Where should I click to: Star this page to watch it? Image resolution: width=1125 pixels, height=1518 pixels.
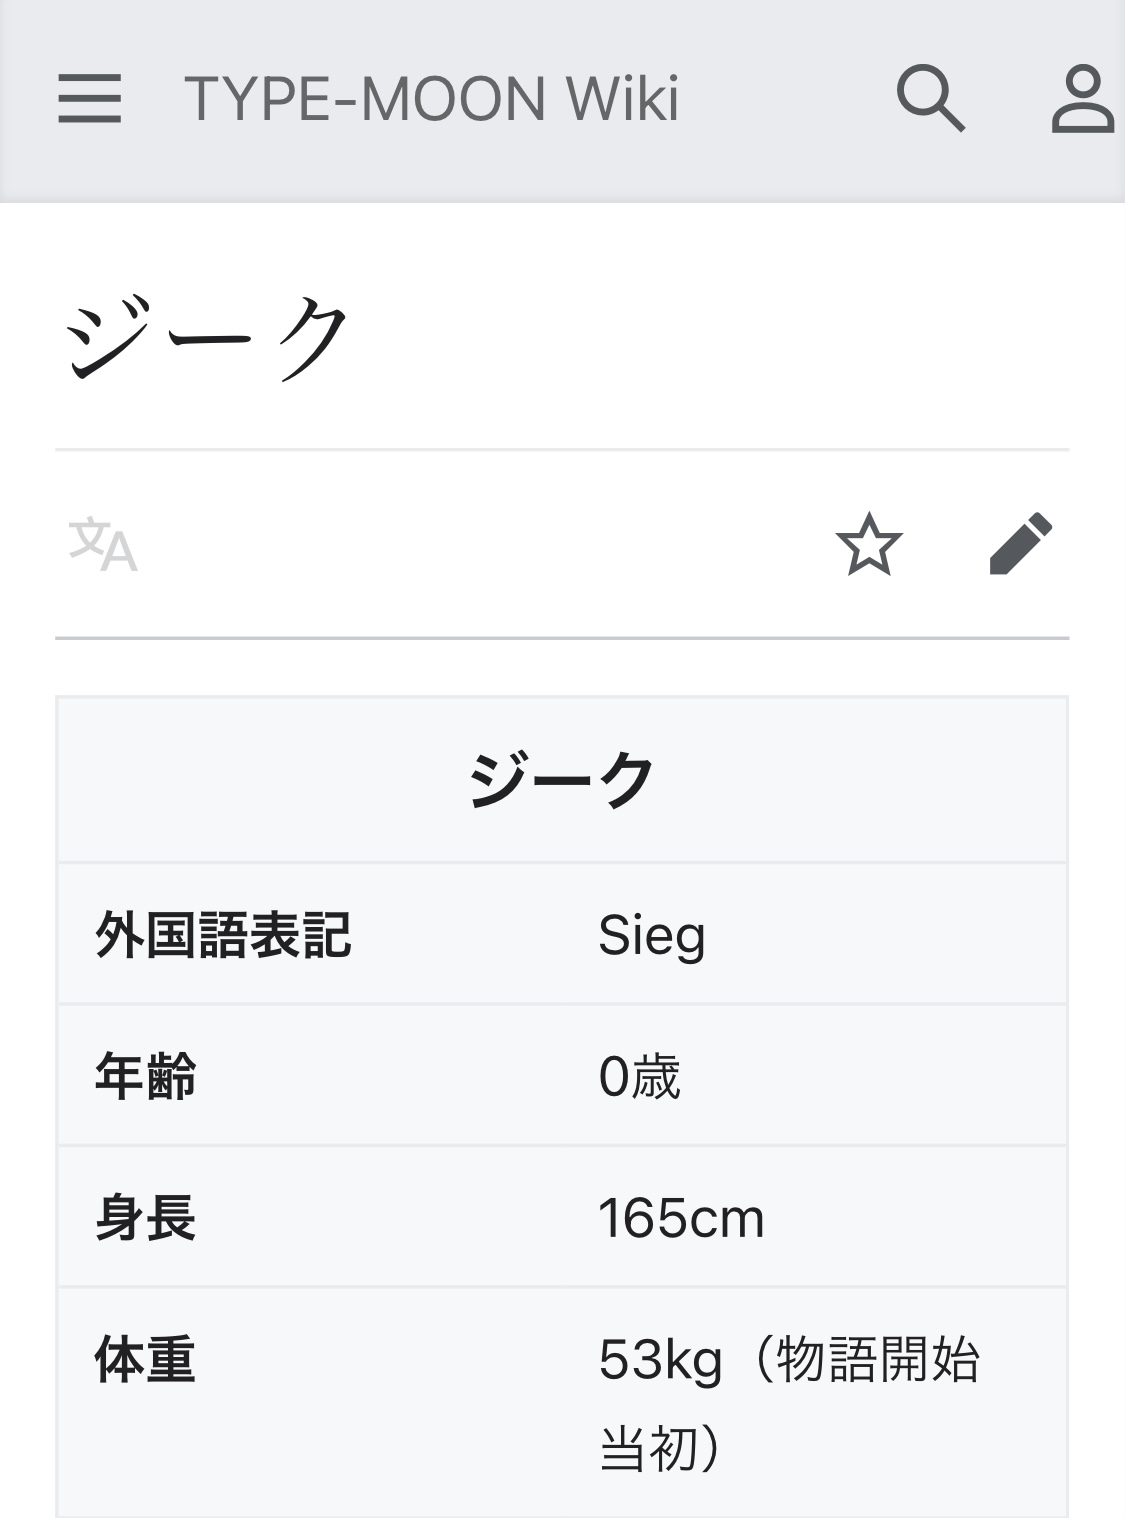point(868,544)
